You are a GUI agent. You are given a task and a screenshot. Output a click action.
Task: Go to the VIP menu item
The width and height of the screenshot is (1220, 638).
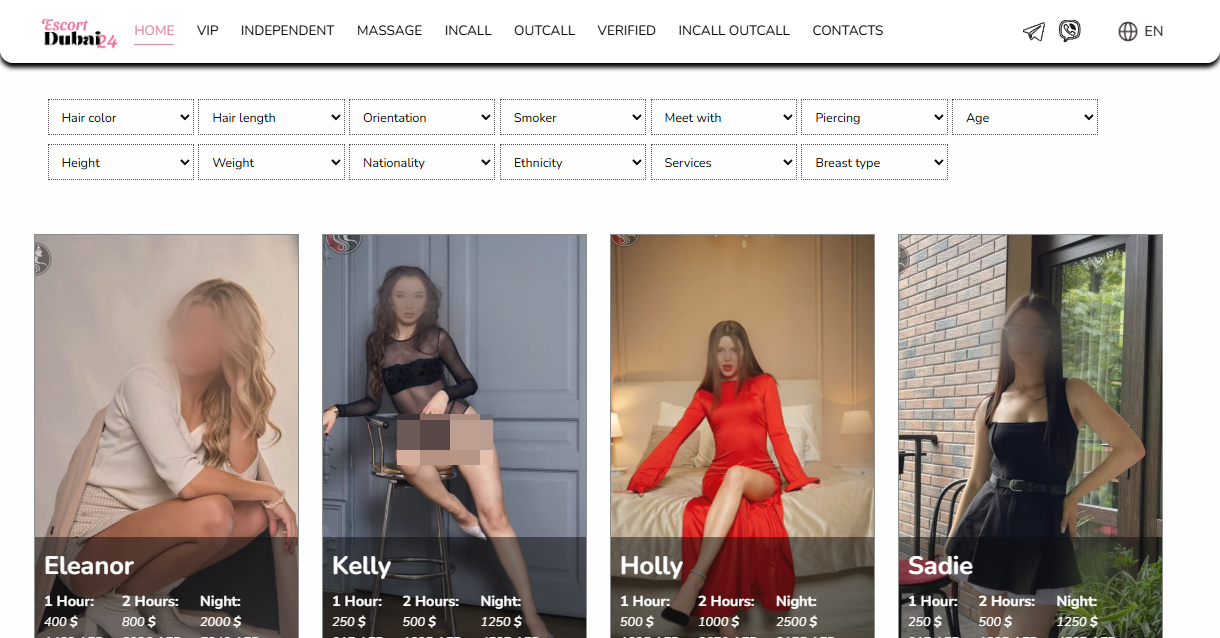[207, 31]
